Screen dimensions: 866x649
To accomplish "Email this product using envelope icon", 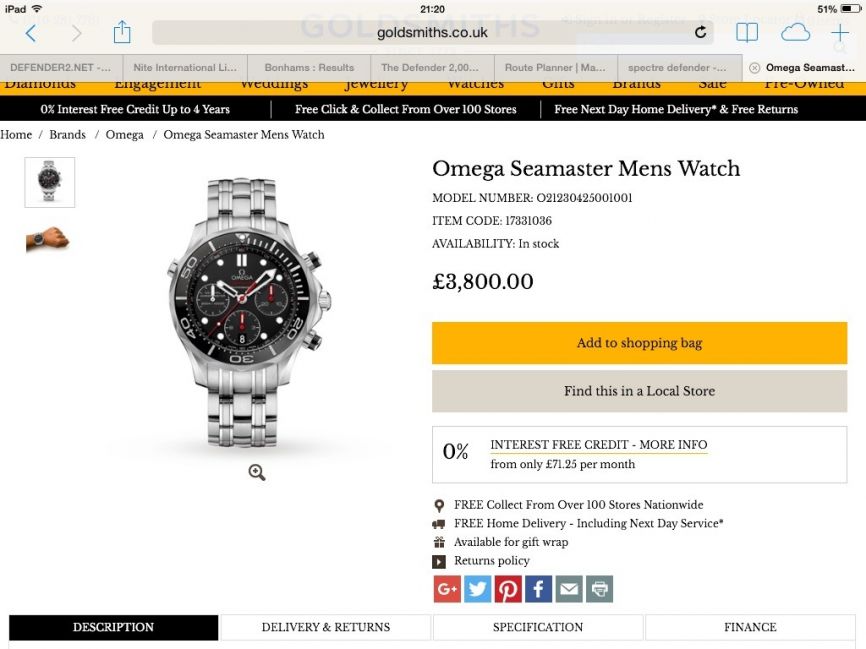I will (569, 589).
